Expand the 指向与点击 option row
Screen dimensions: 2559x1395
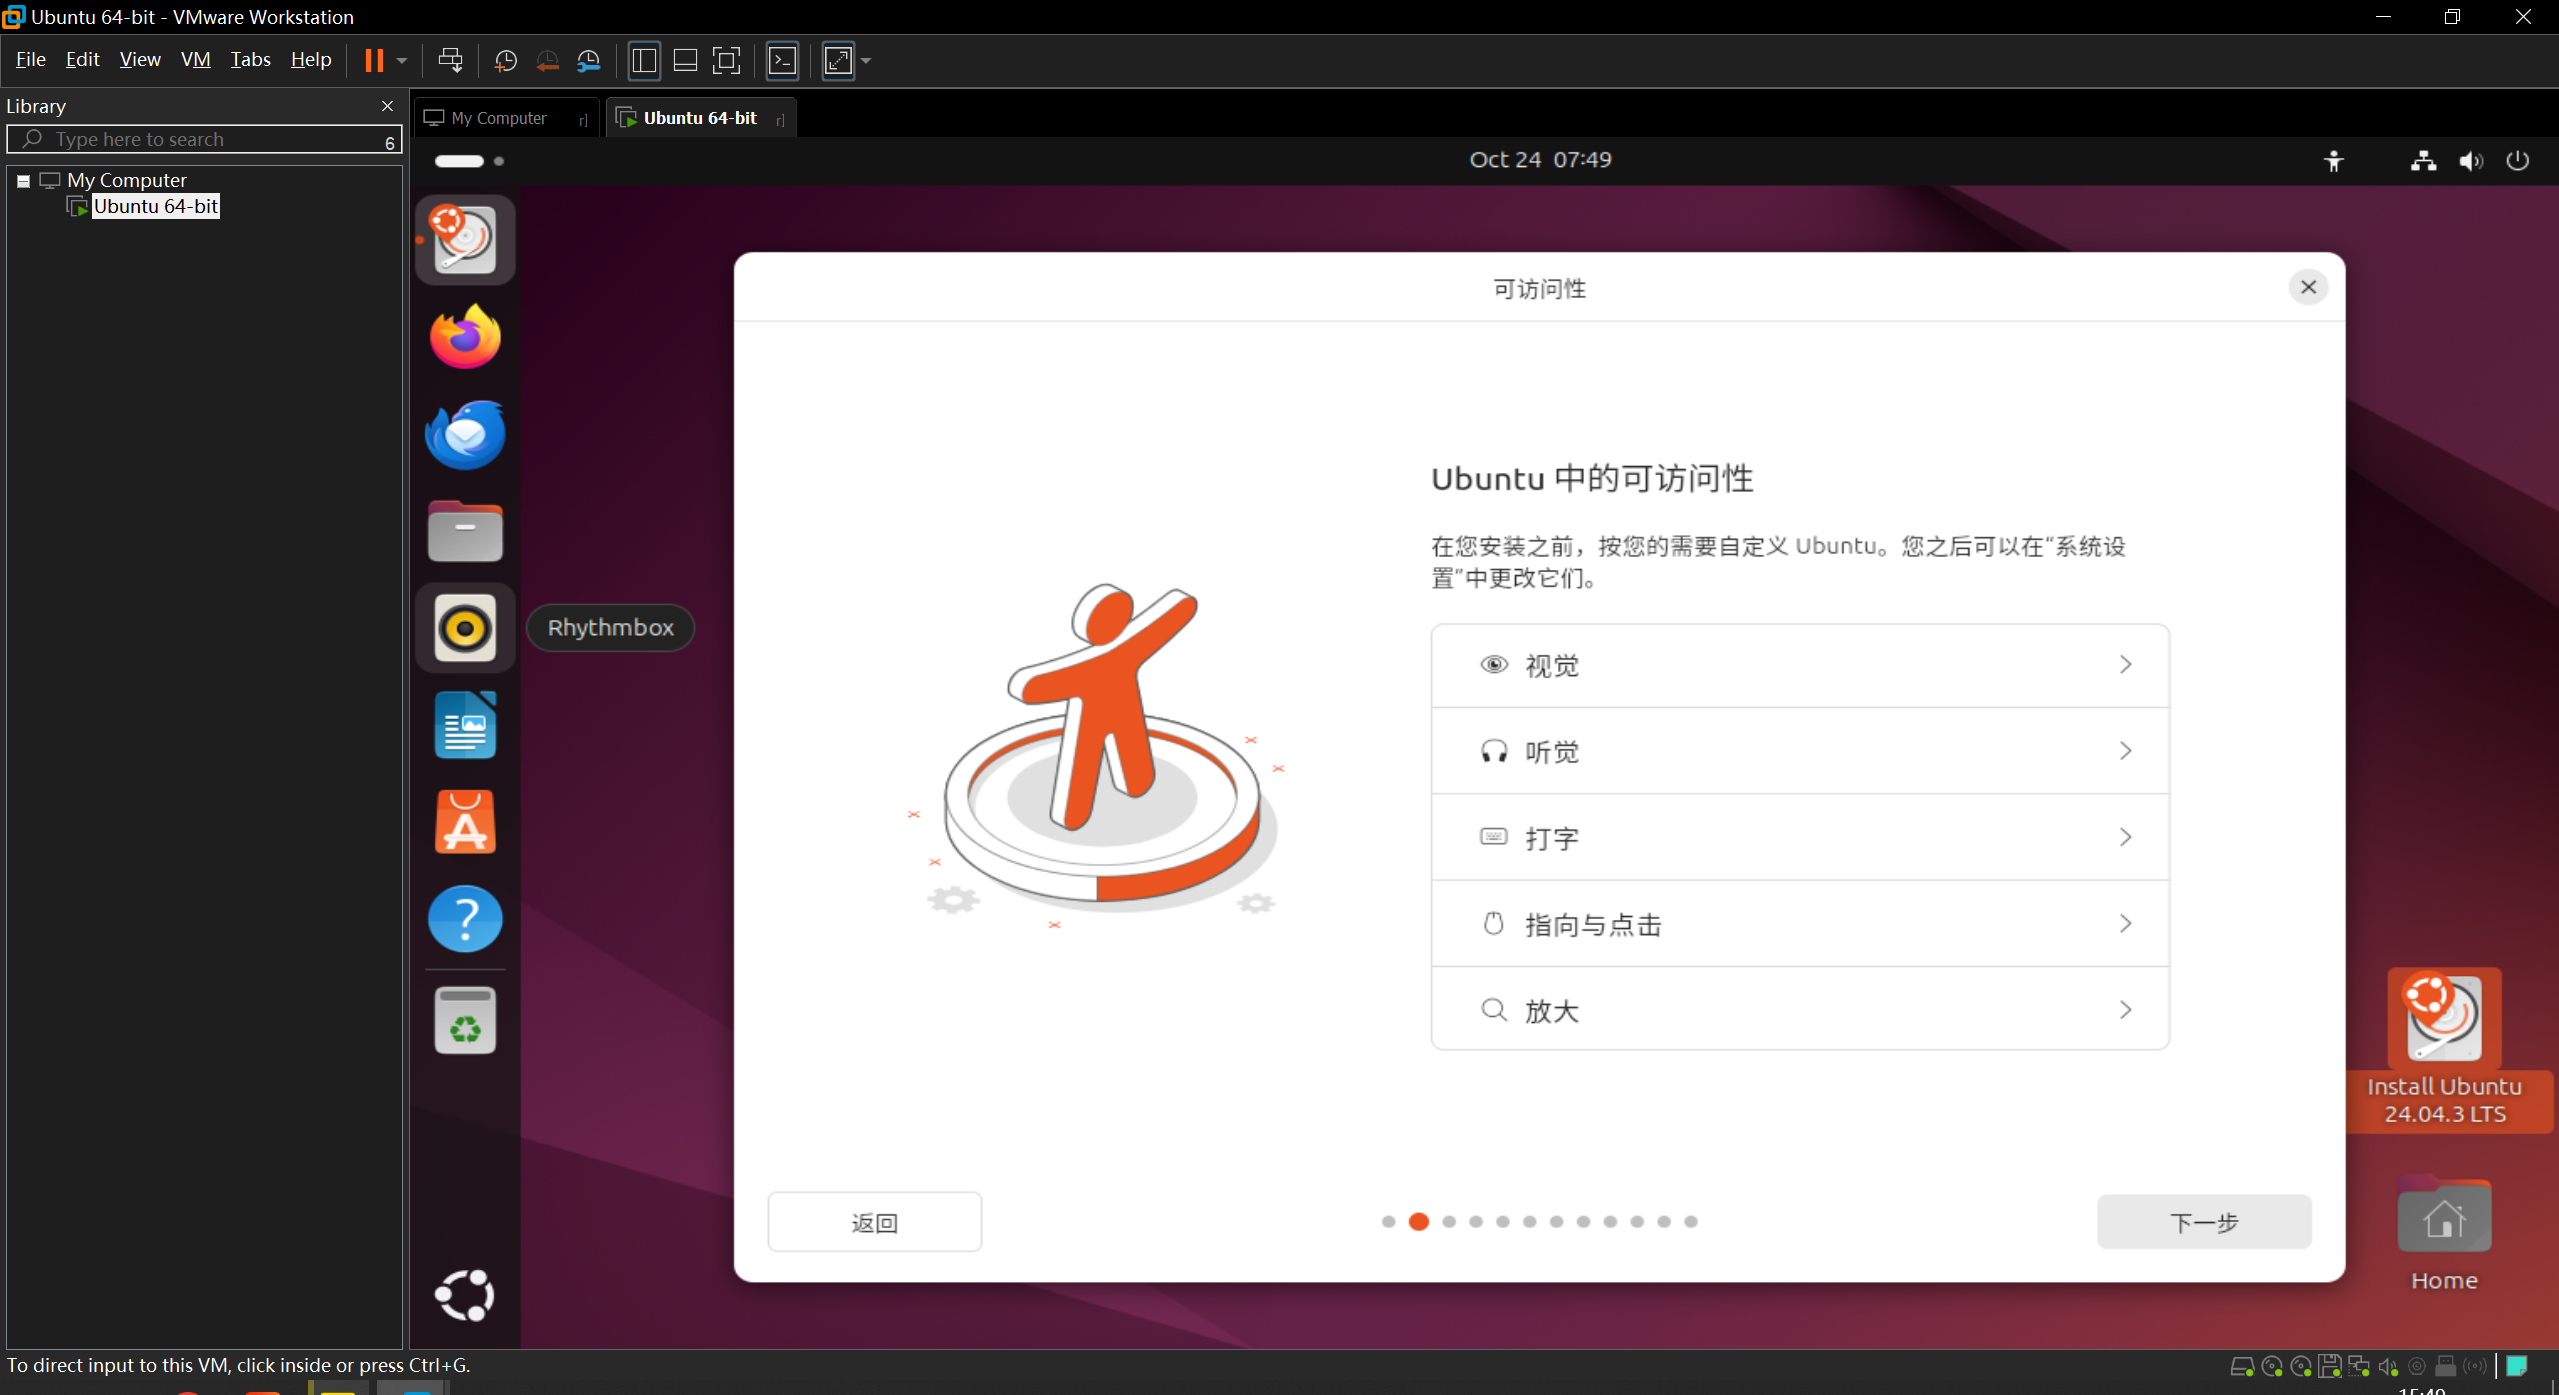[x=1799, y=924]
